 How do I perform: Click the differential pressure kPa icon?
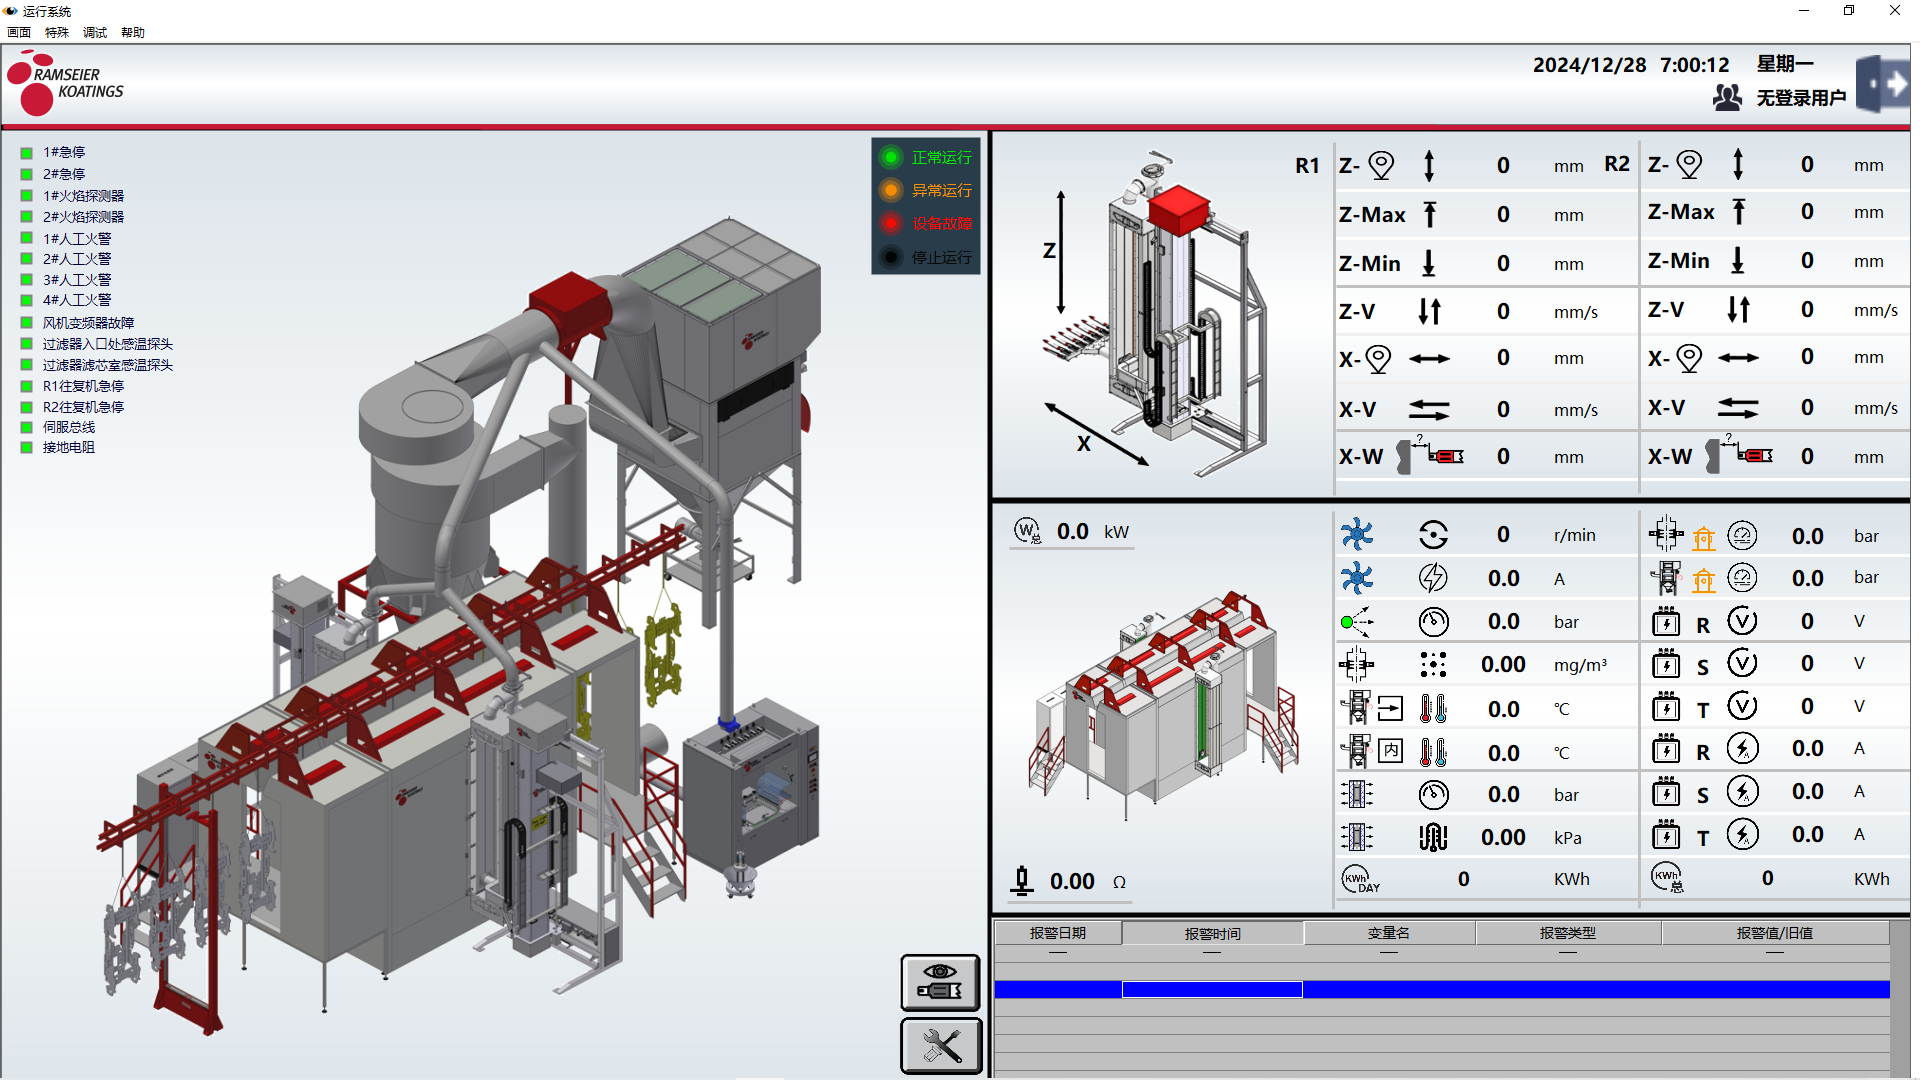click(1433, 837)
